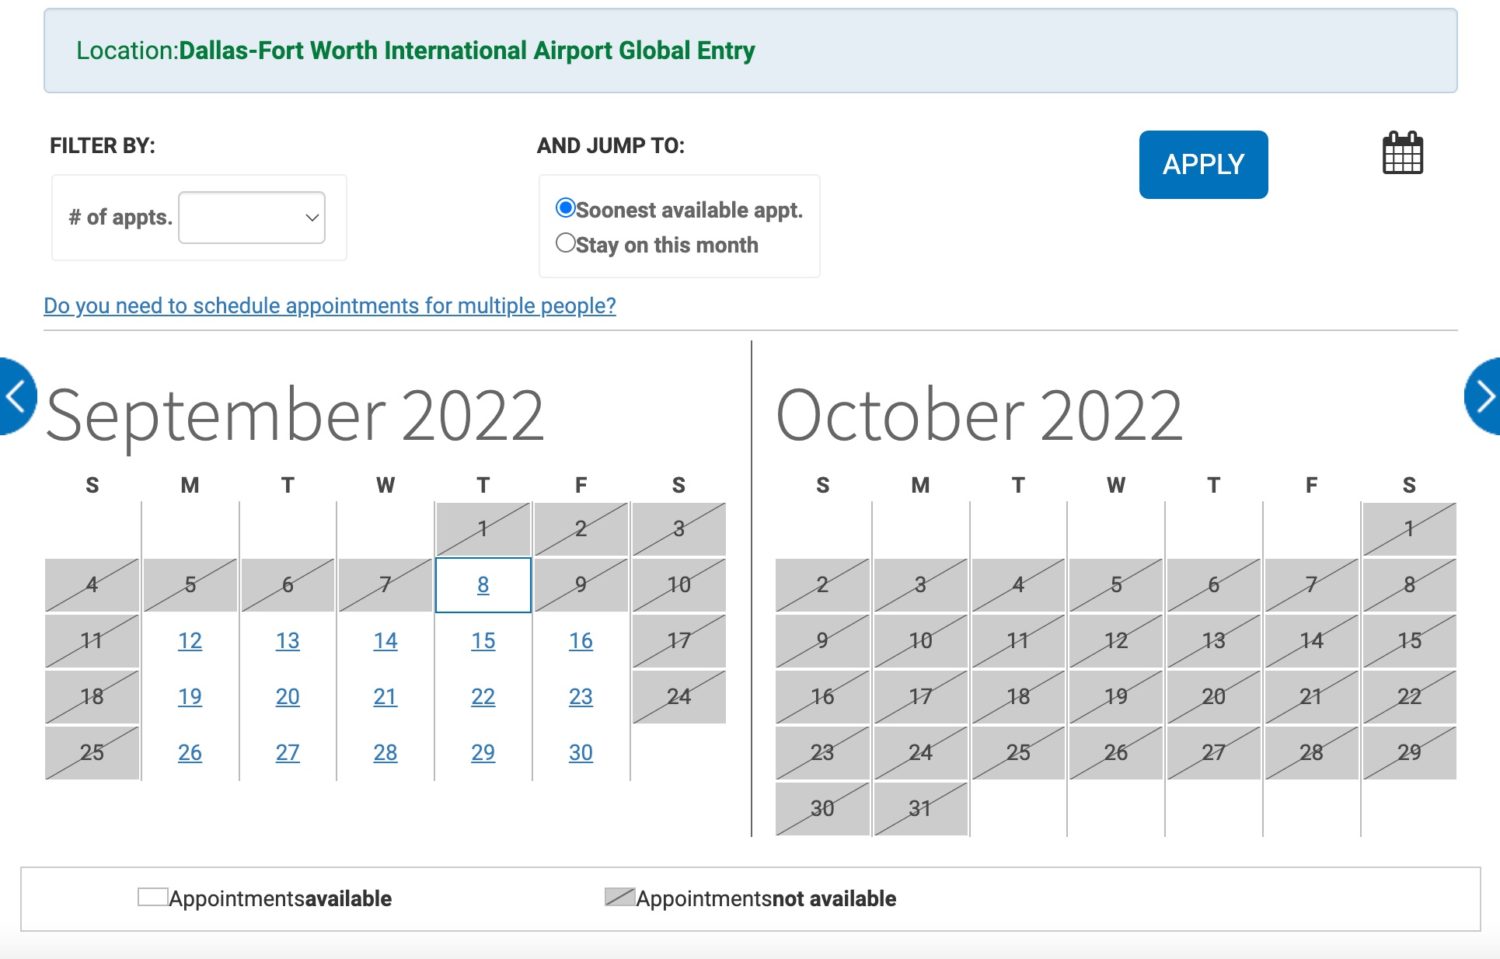
Task: Select September 19 appointment date
Action: [190, 697]
